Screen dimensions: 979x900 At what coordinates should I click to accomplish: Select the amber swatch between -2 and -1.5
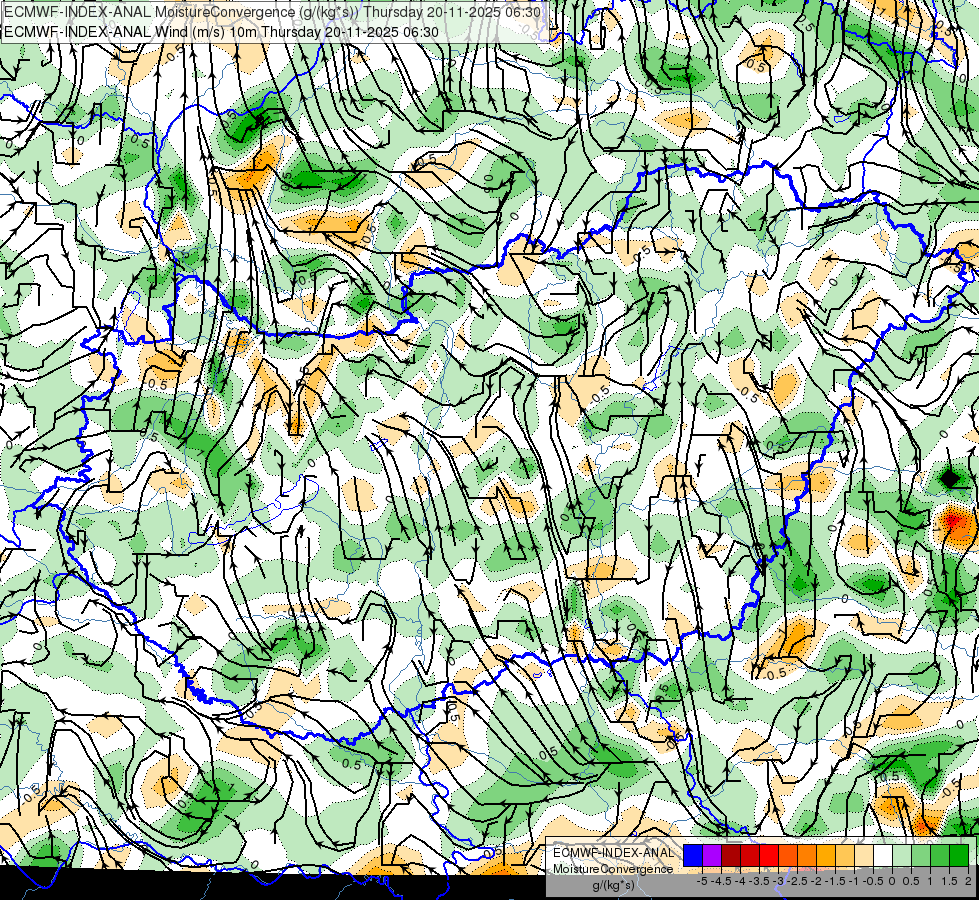pyautogui.click(x=826, y=856)
